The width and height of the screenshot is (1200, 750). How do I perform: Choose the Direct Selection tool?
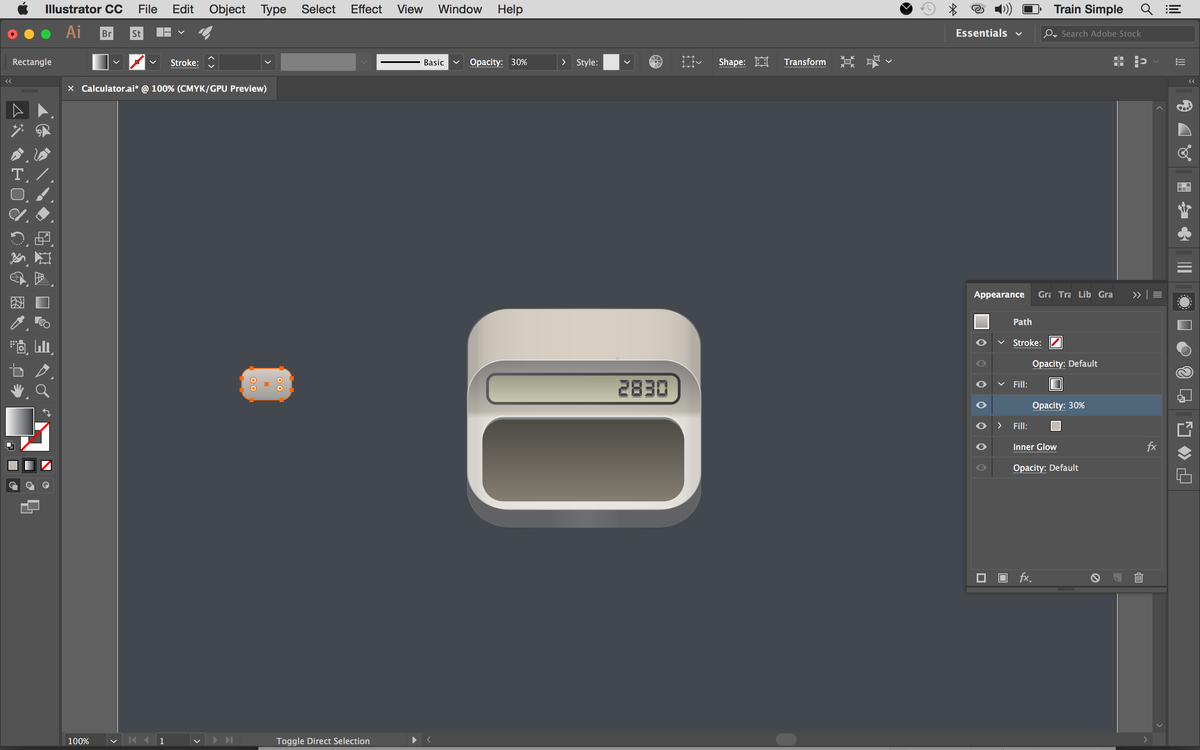pyautogui.click(x=42, y=112)
